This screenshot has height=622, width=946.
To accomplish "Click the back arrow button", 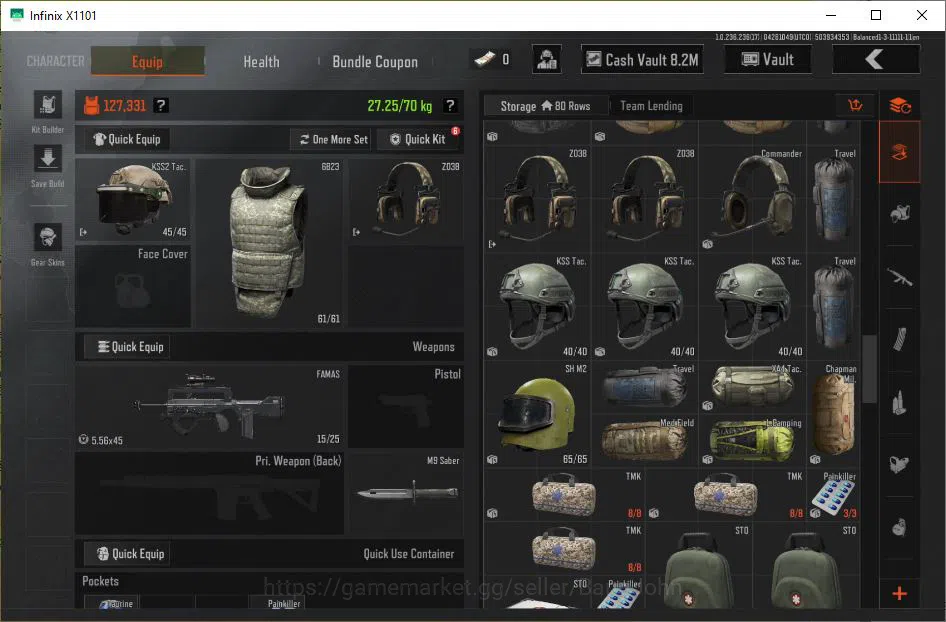I will tap(875, 60).
